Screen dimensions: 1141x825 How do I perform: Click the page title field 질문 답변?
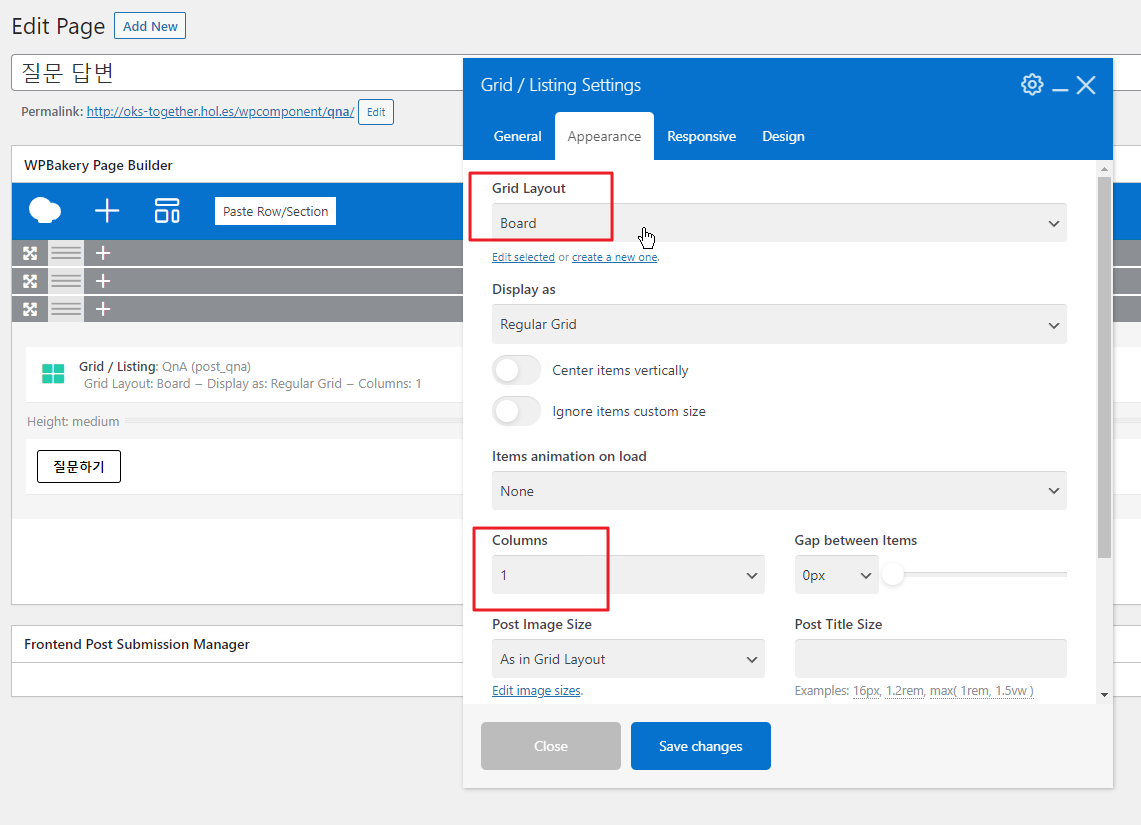(237, 73)
